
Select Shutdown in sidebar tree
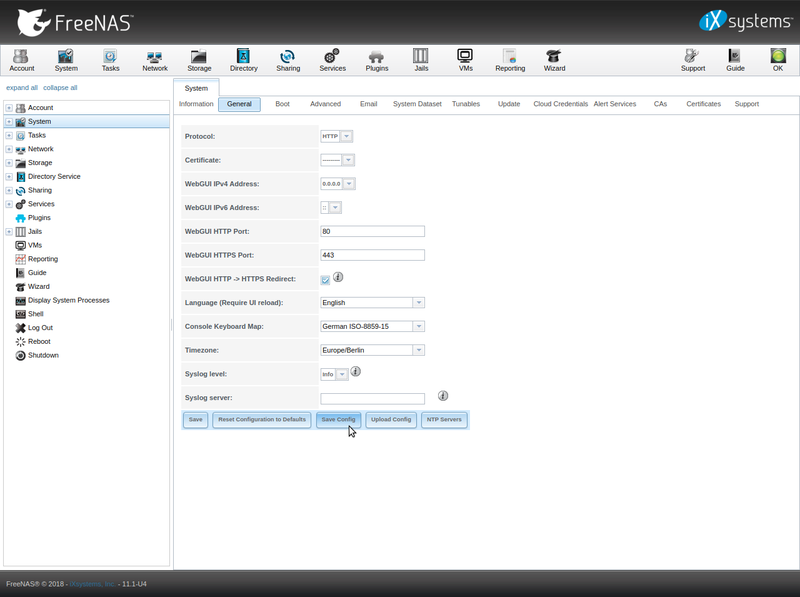[43, 355]
